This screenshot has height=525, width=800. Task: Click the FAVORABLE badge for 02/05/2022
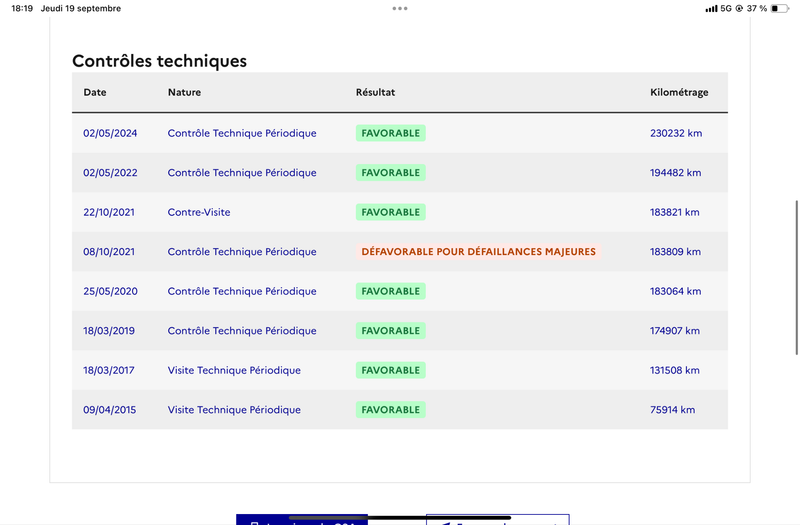pos(391,173)
